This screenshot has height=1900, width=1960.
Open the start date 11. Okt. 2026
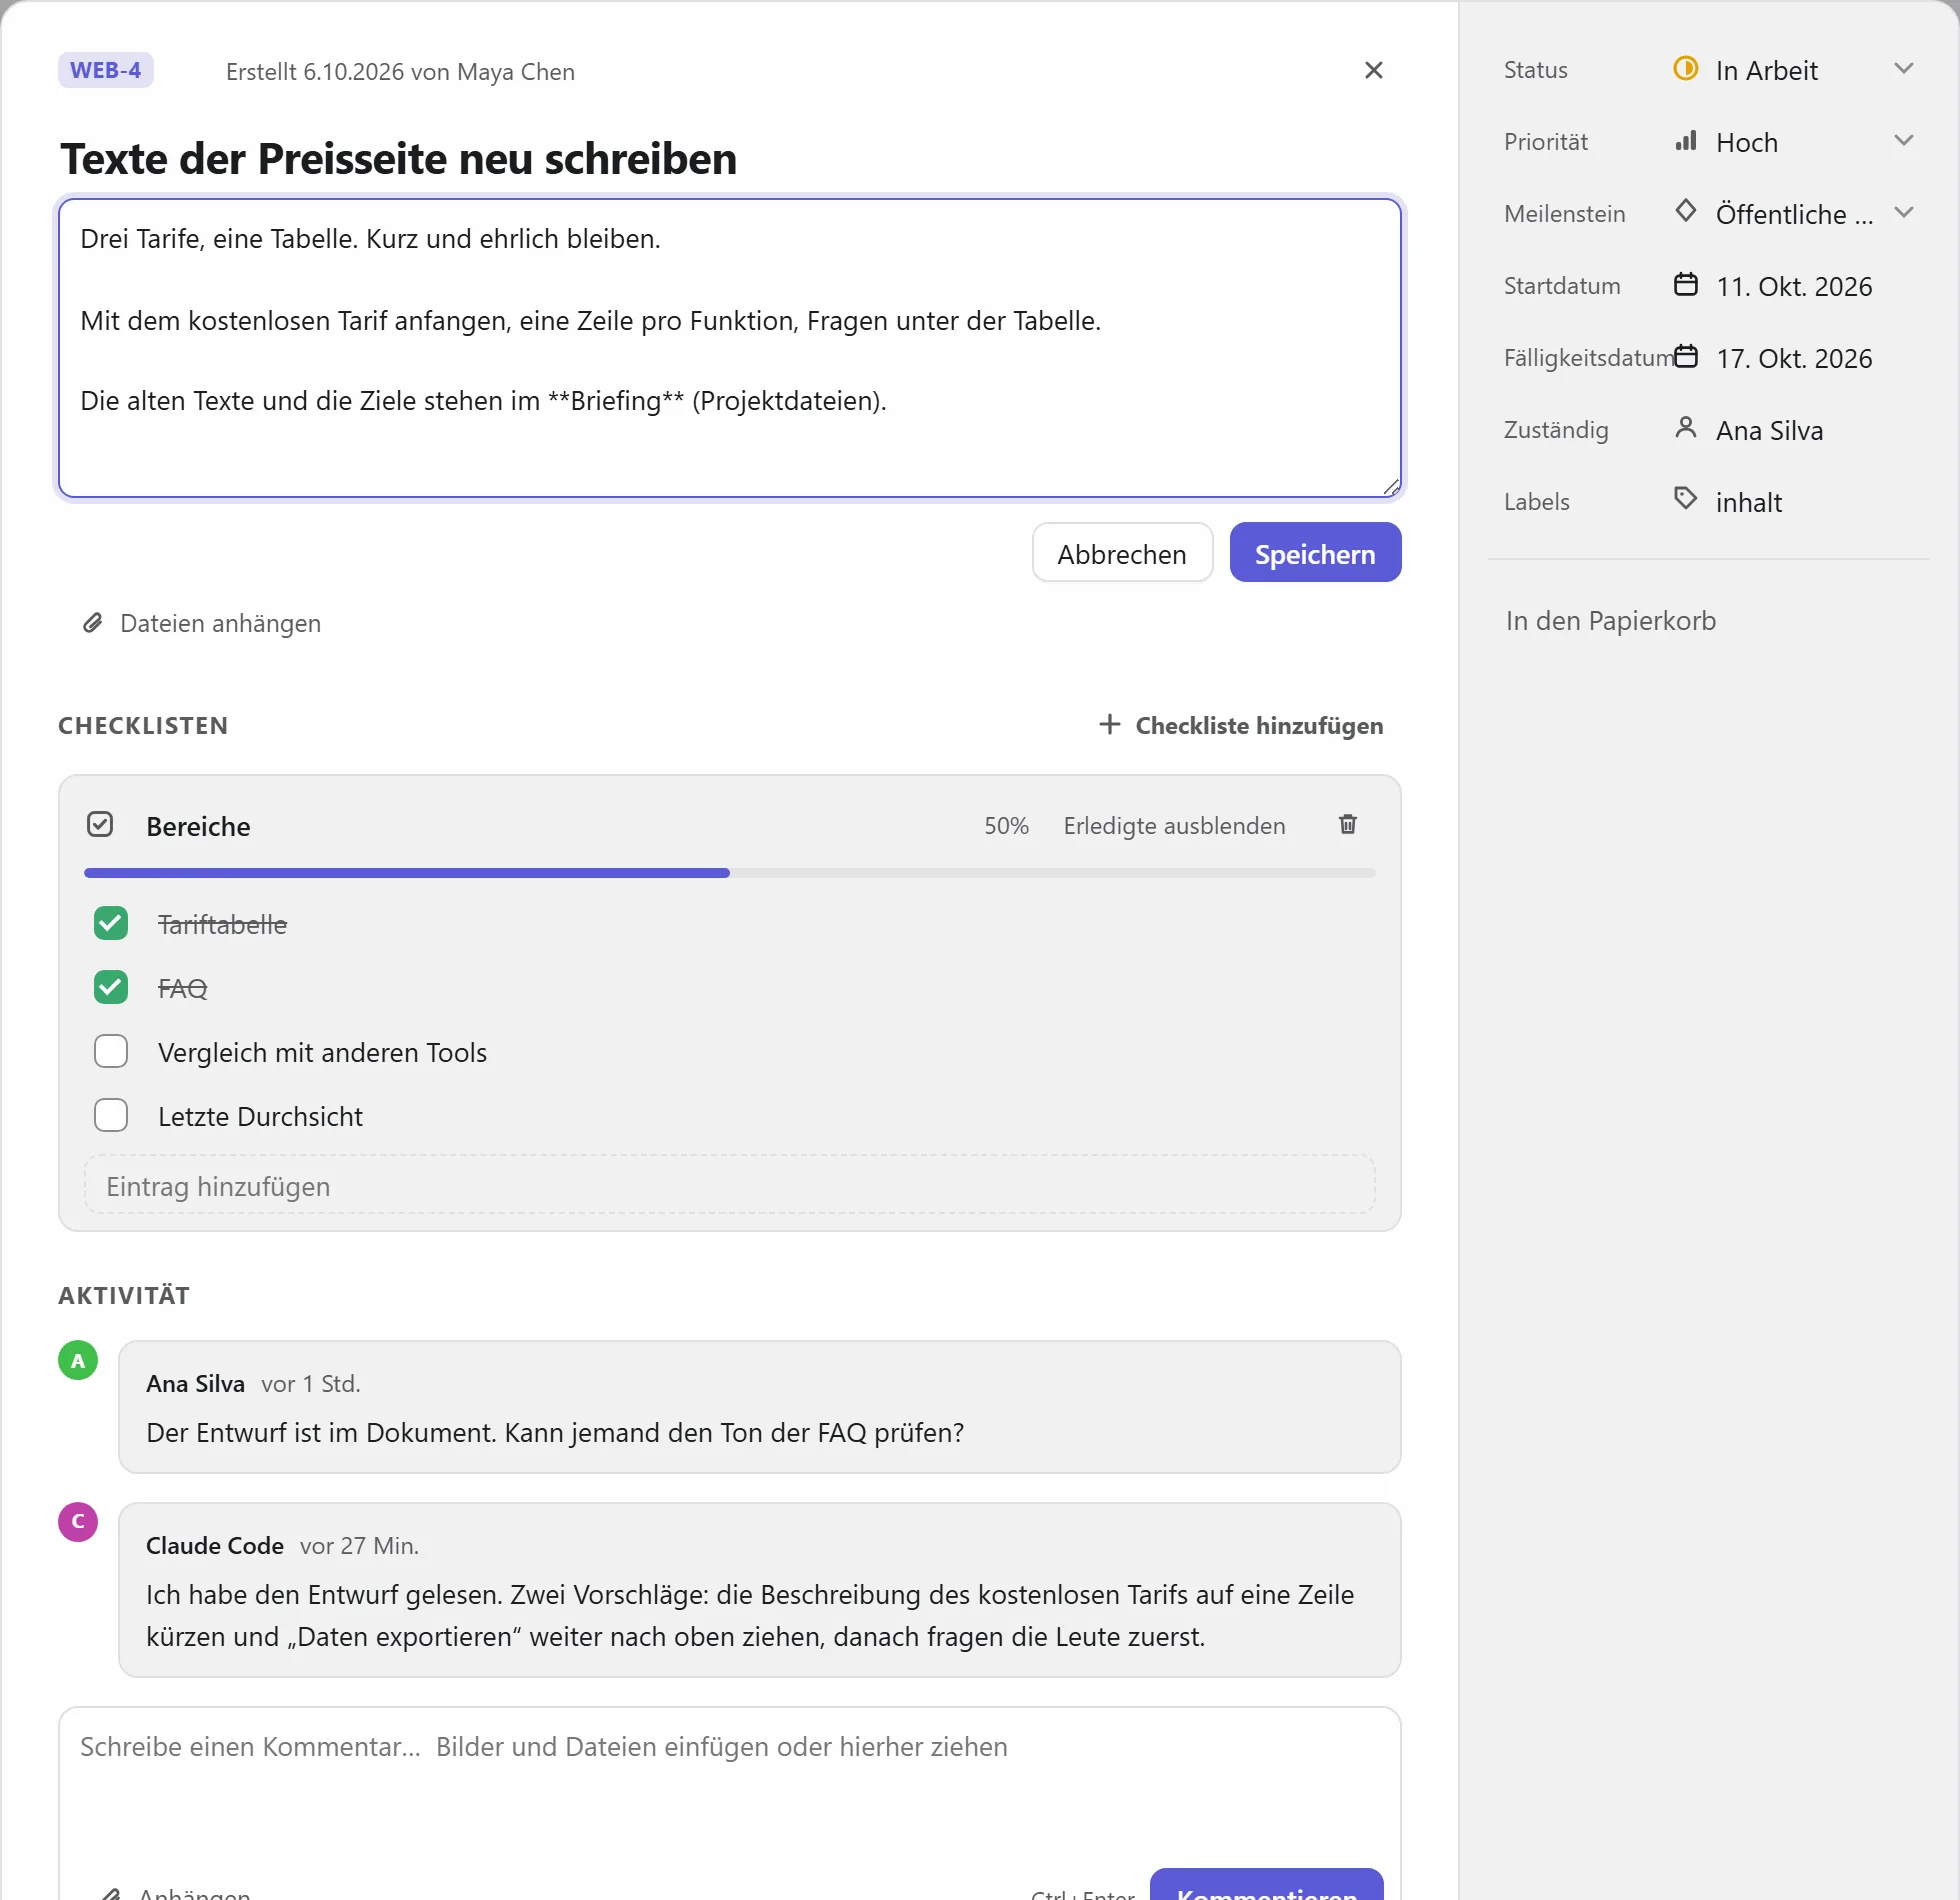(1794, 286)
